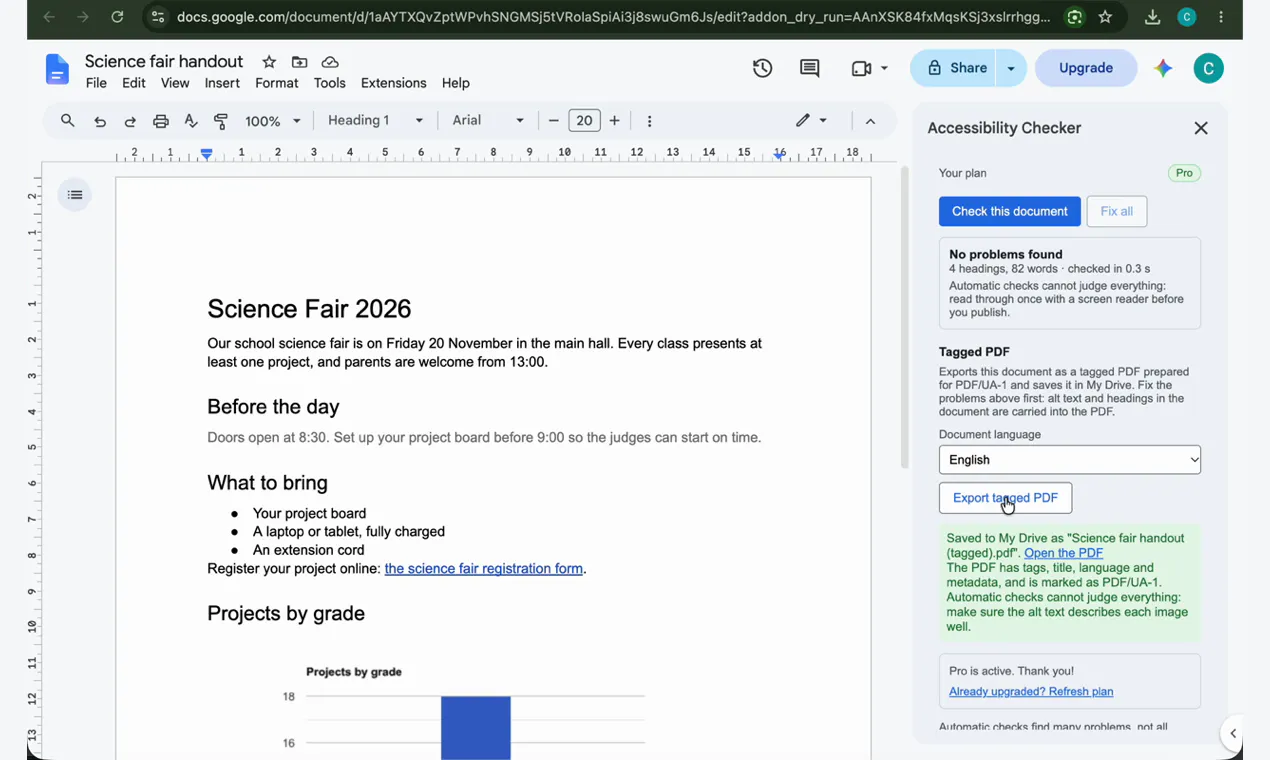Click the Check this document button
1270x760 pixels.
coord(1010,211)
